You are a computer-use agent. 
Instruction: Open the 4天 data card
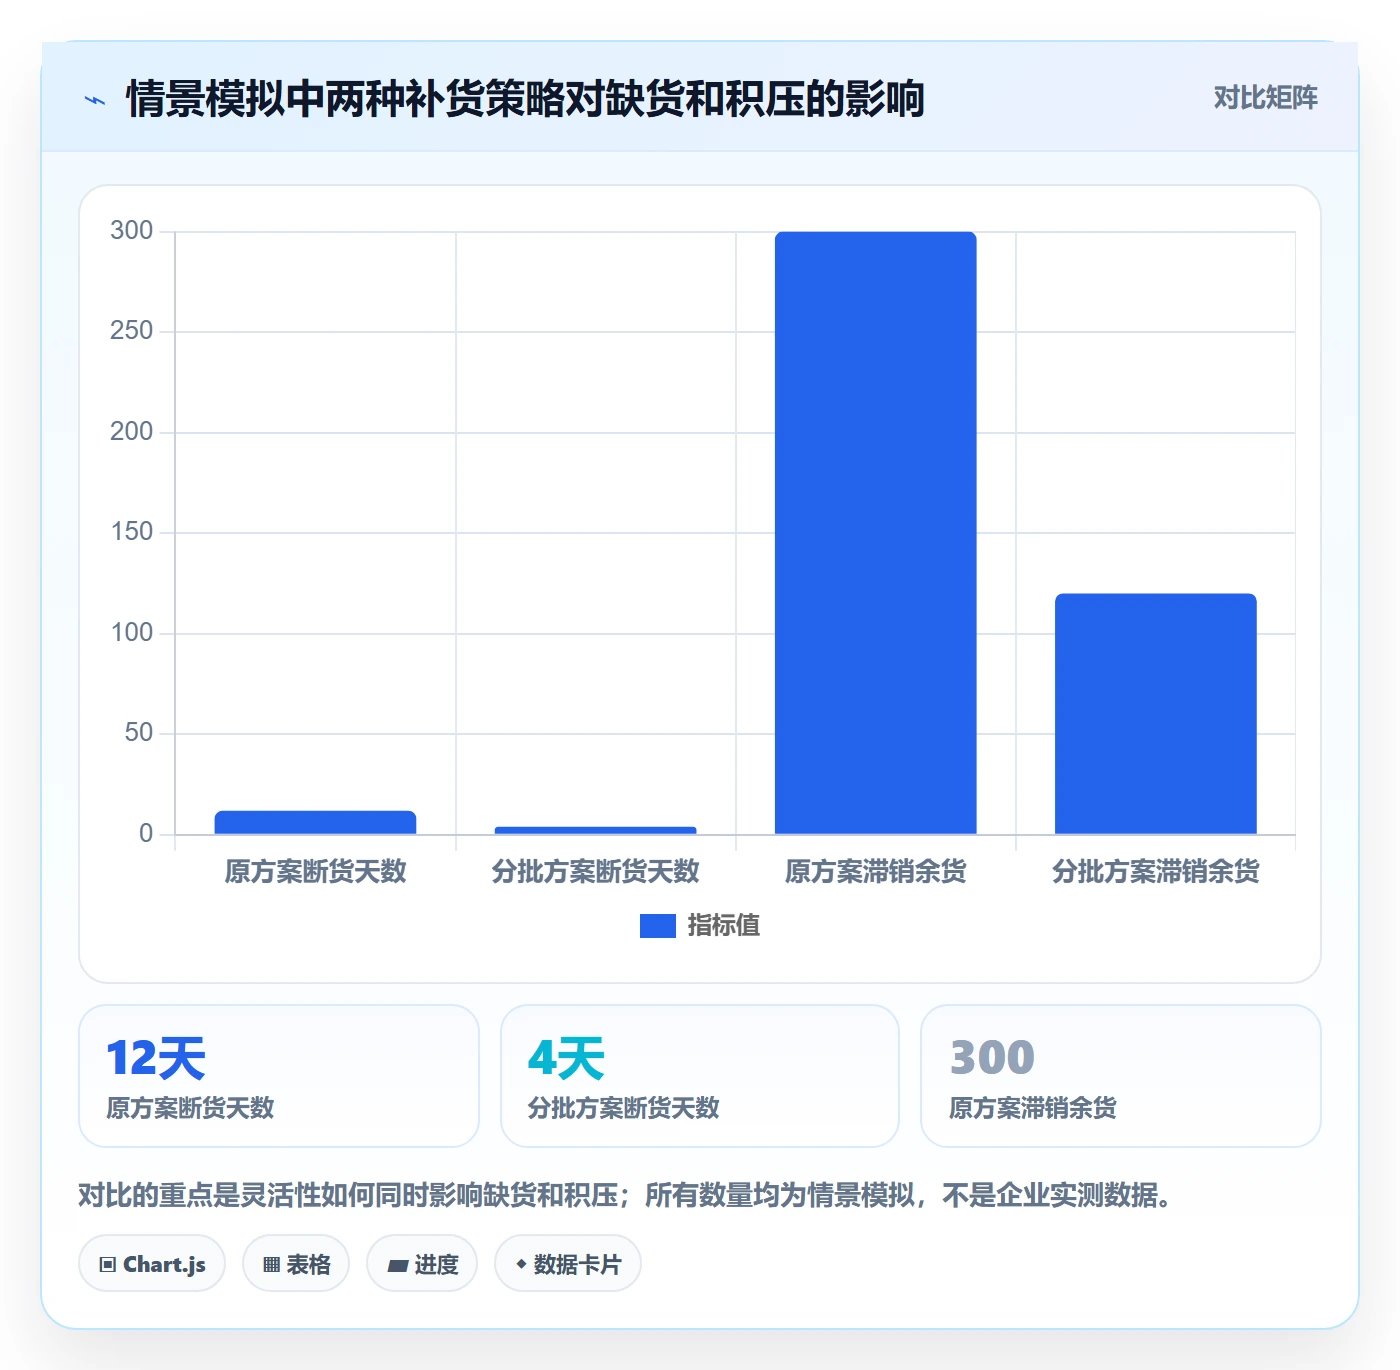700,1076
